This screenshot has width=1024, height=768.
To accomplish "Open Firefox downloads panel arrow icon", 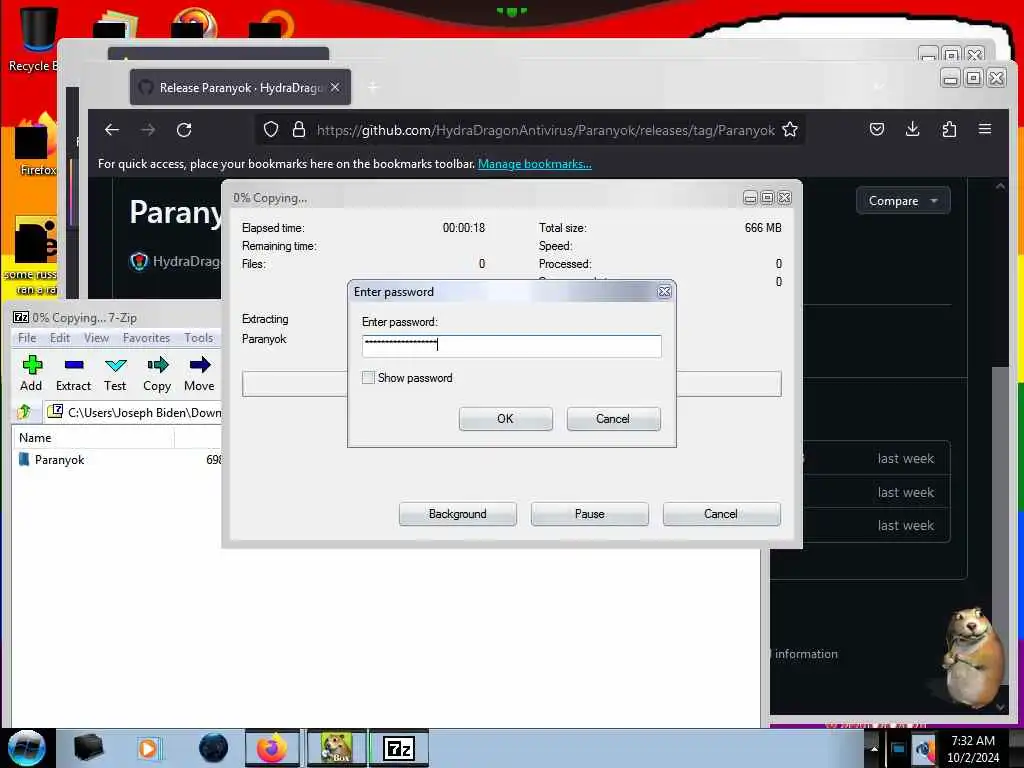I will click(913, 129).
